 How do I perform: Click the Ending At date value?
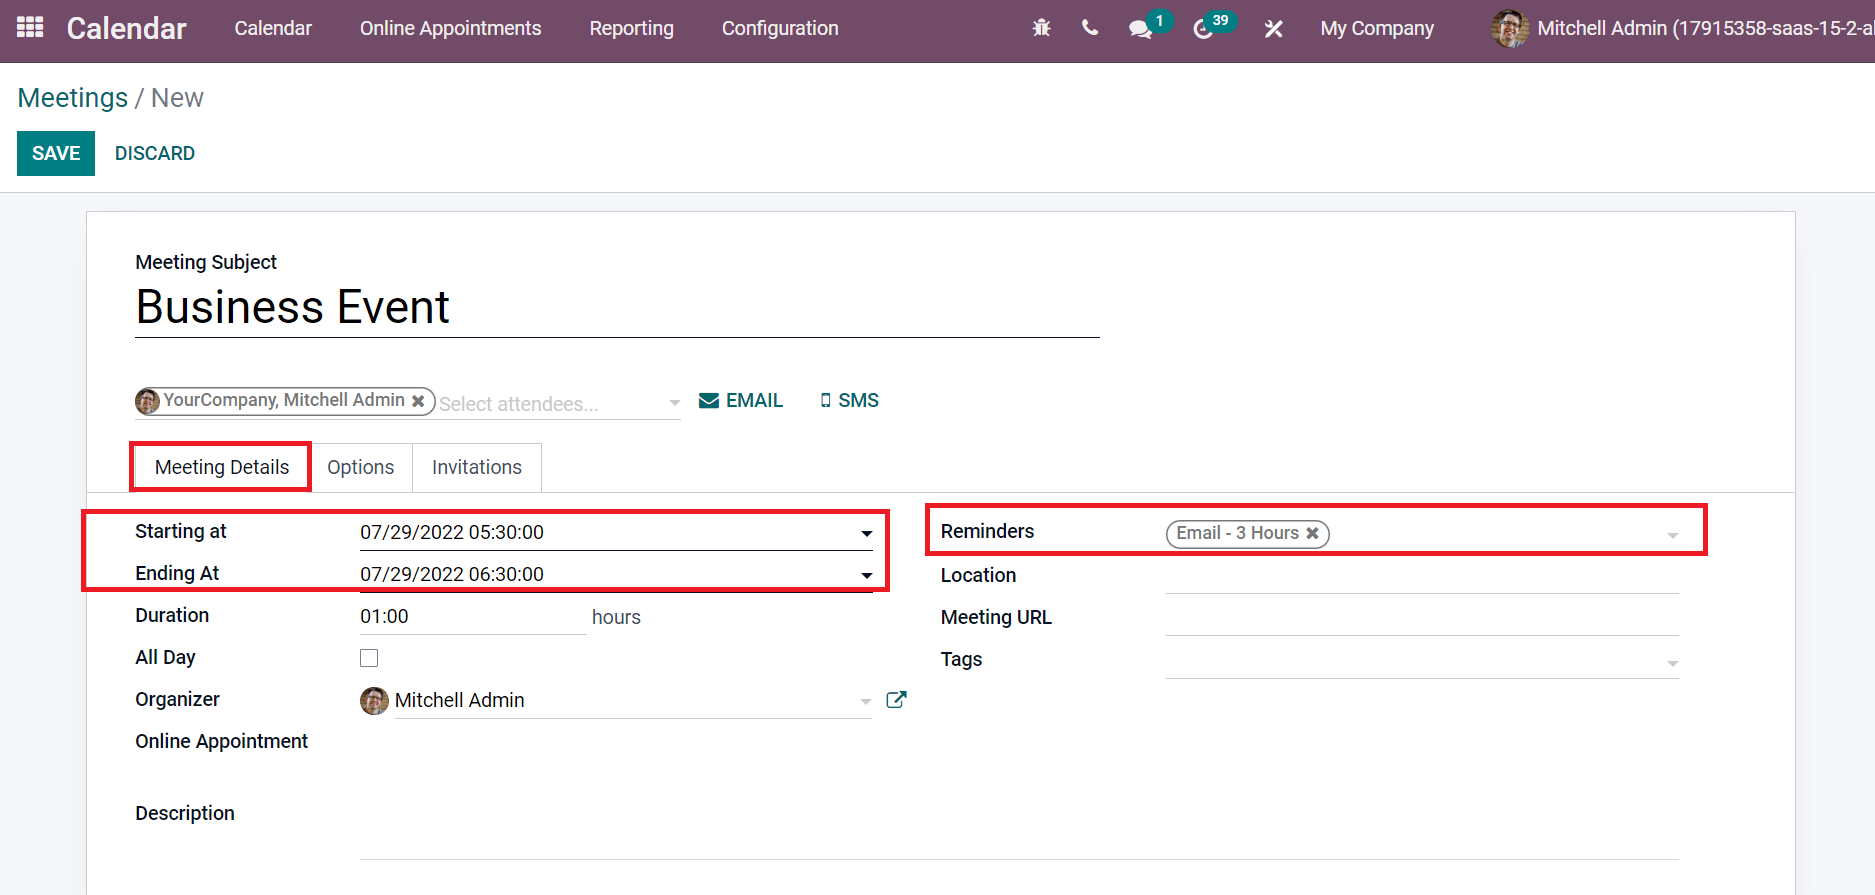[452, 575]
